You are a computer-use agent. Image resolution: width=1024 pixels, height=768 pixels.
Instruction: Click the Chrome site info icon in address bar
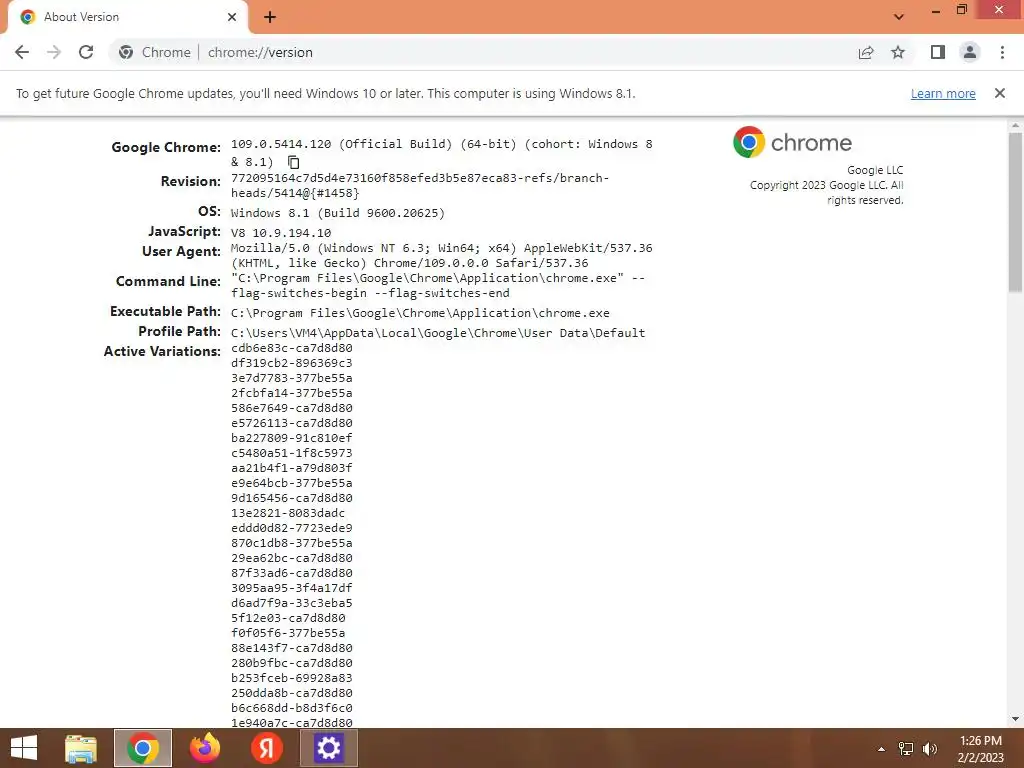(126, 52)
